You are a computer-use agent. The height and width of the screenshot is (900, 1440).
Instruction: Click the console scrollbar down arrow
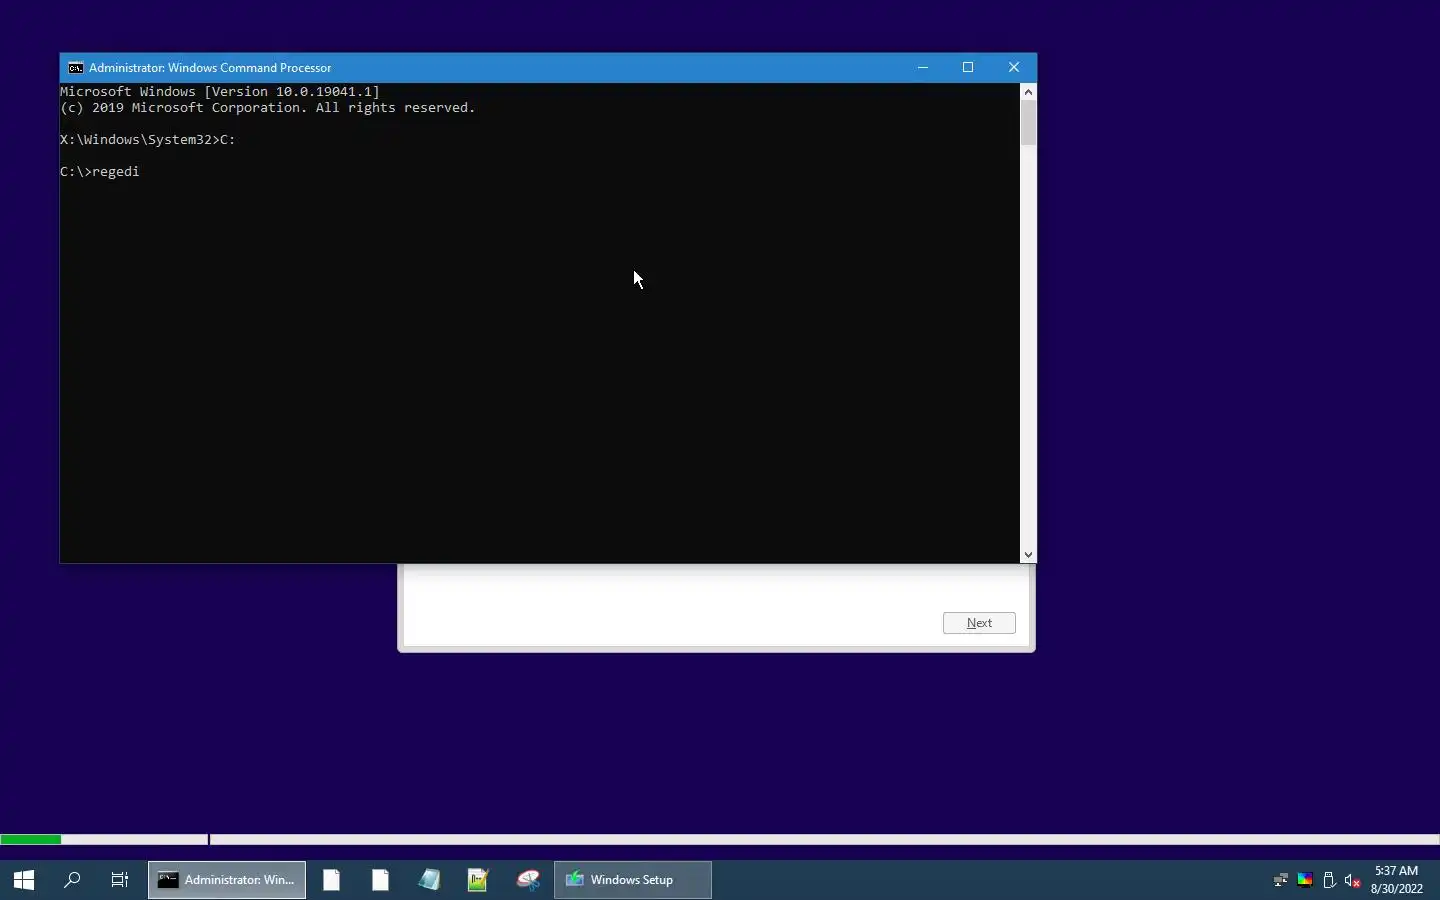click(x=1029, y=555)
